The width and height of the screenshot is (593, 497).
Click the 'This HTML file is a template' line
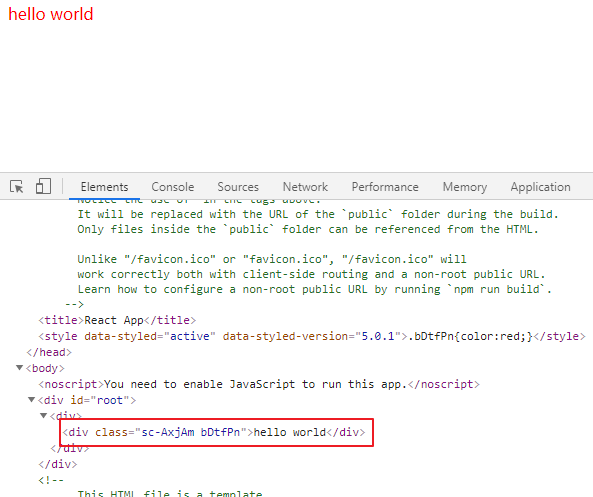click(170, 493)
